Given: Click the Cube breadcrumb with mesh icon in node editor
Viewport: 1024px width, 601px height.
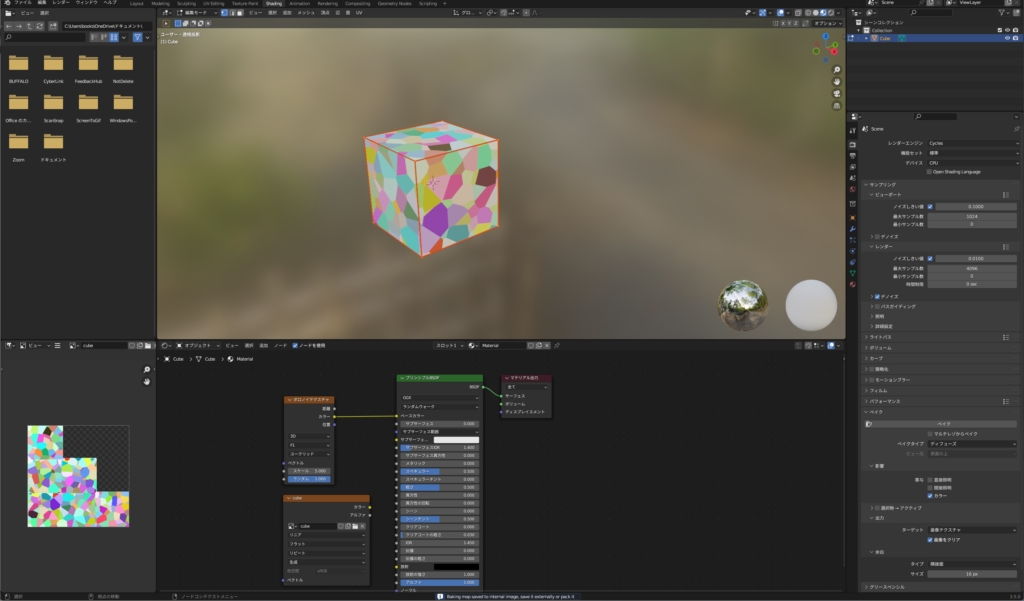Looking at the screenshot, I should click(206, 359).
